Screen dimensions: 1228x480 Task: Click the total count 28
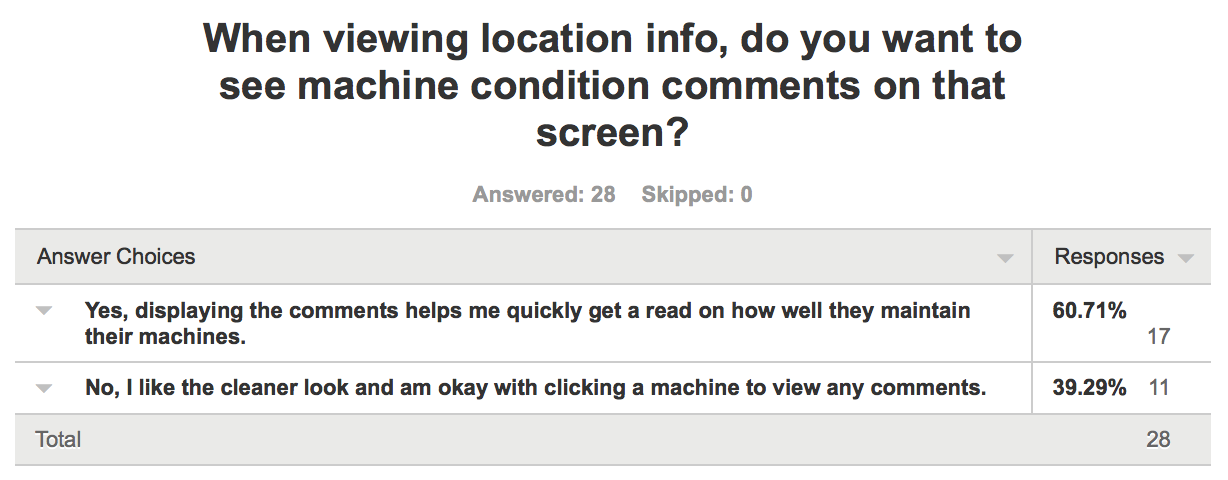(1158, 439)
